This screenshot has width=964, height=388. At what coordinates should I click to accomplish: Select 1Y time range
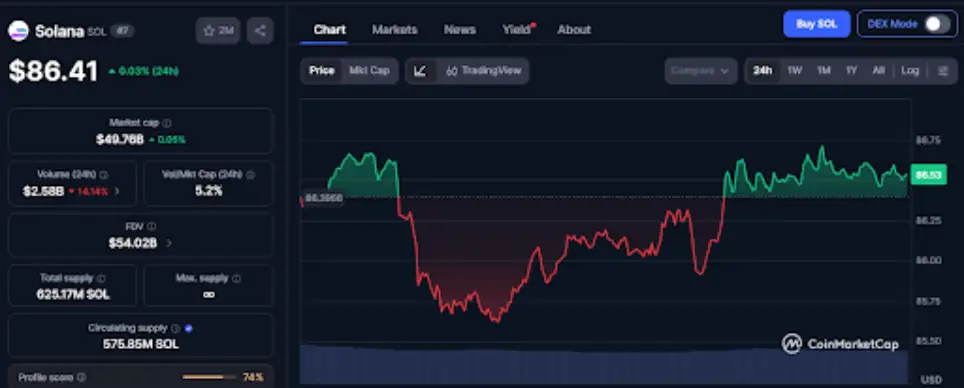pos(851,71)
